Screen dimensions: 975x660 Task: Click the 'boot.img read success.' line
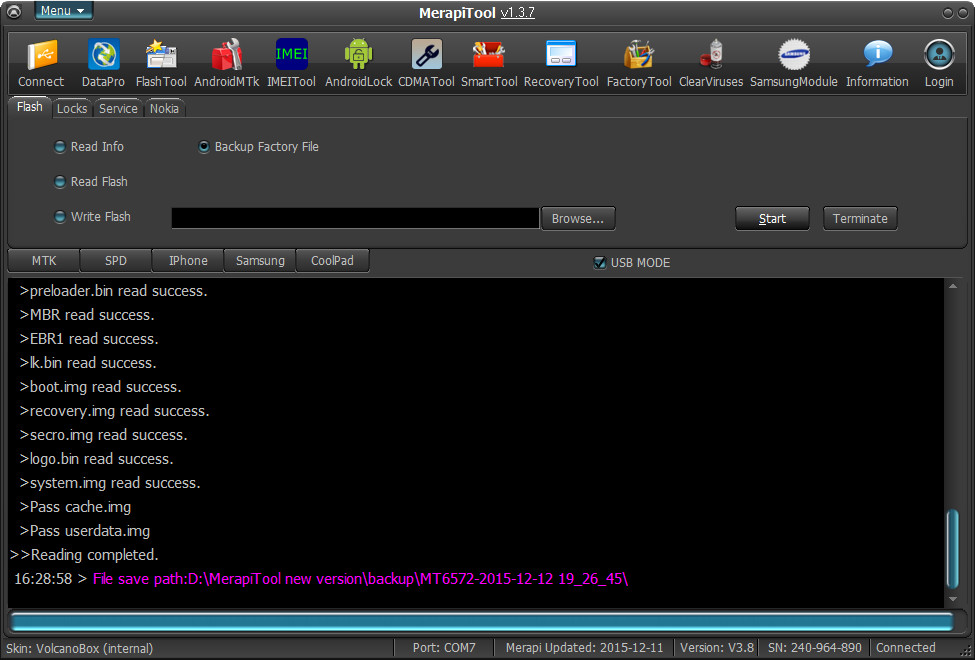point(100,387)
